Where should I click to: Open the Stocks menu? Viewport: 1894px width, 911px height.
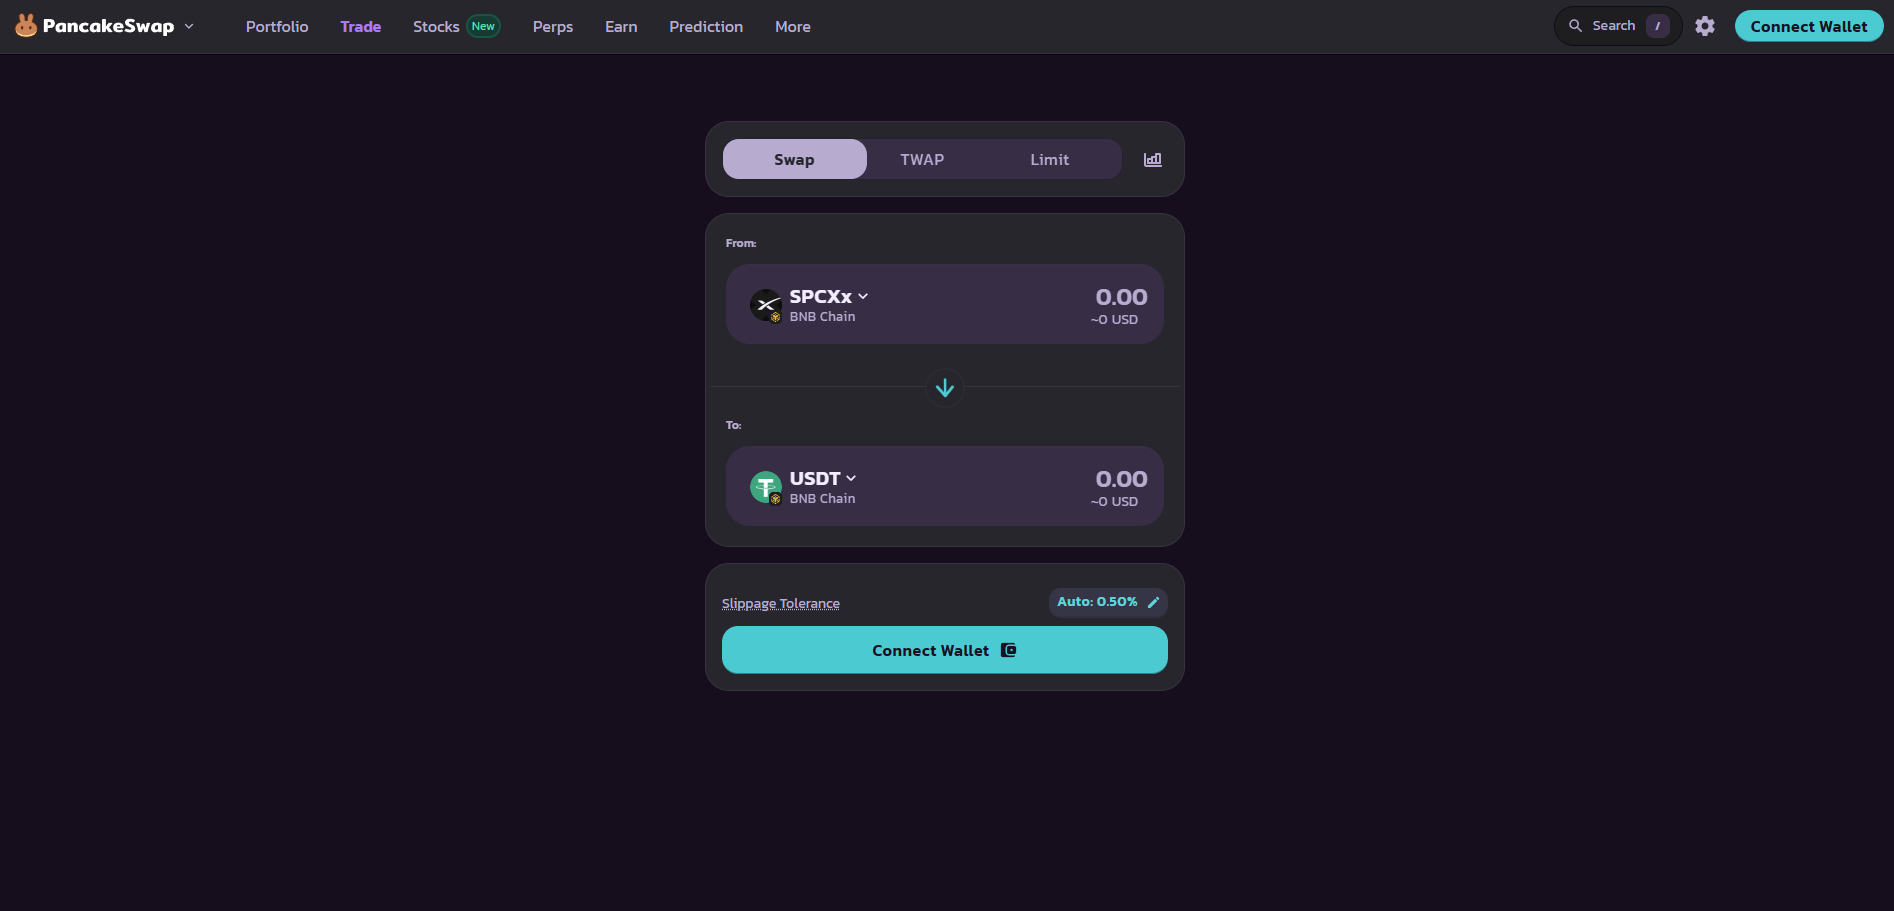tap(436, 27)
